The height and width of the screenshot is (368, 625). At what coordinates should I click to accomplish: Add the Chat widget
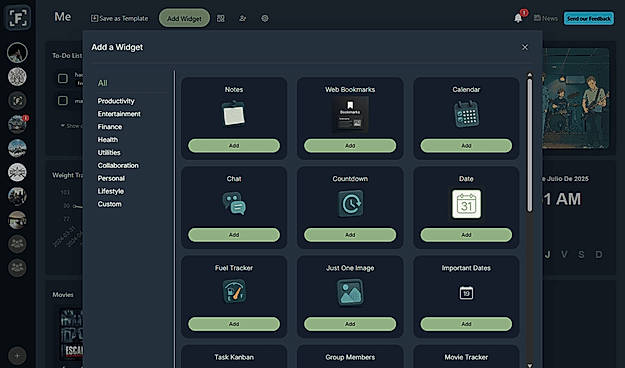tap(234, 235)
